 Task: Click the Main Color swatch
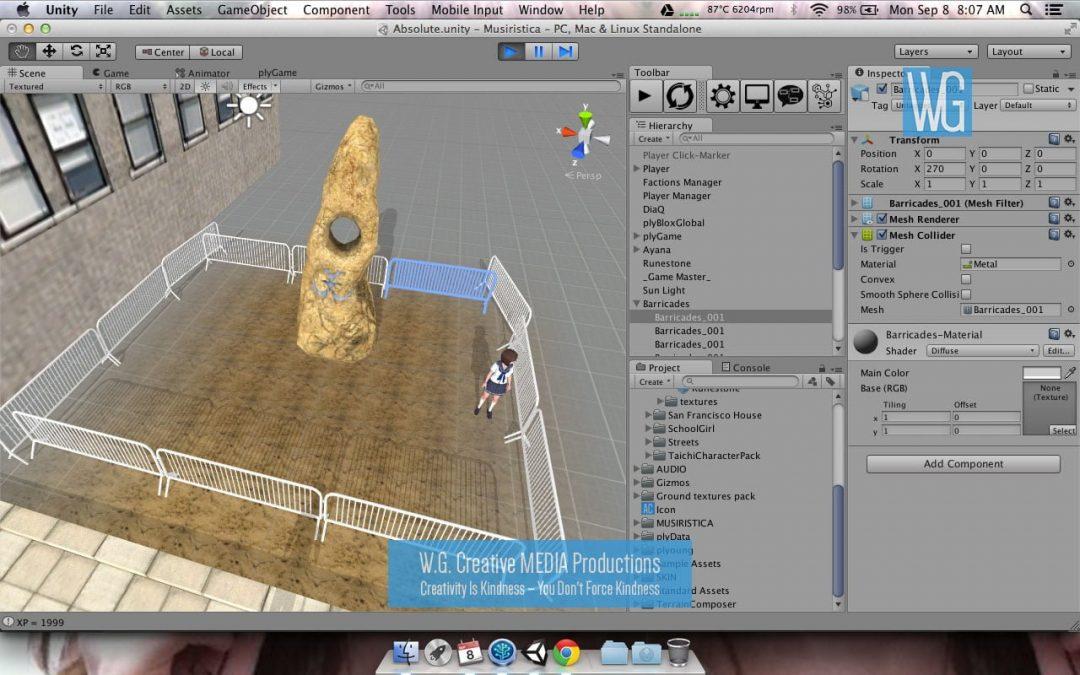pyautogui.click(x=1041, y=373)
